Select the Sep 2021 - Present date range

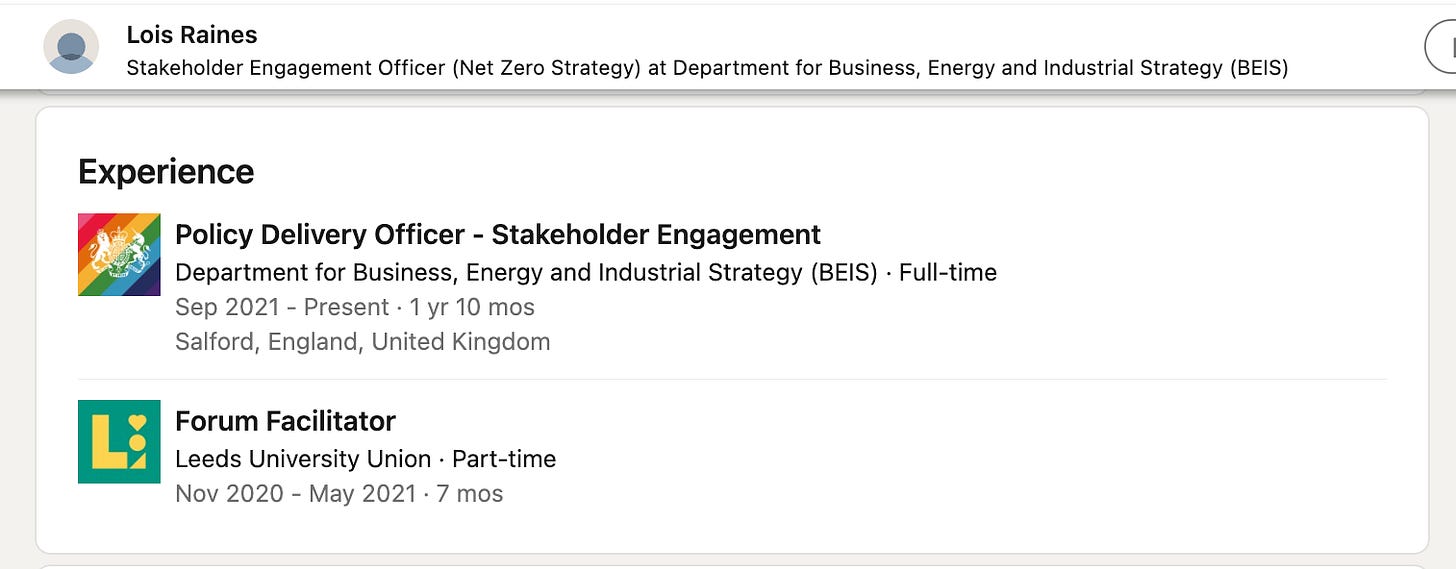point(282,307)
